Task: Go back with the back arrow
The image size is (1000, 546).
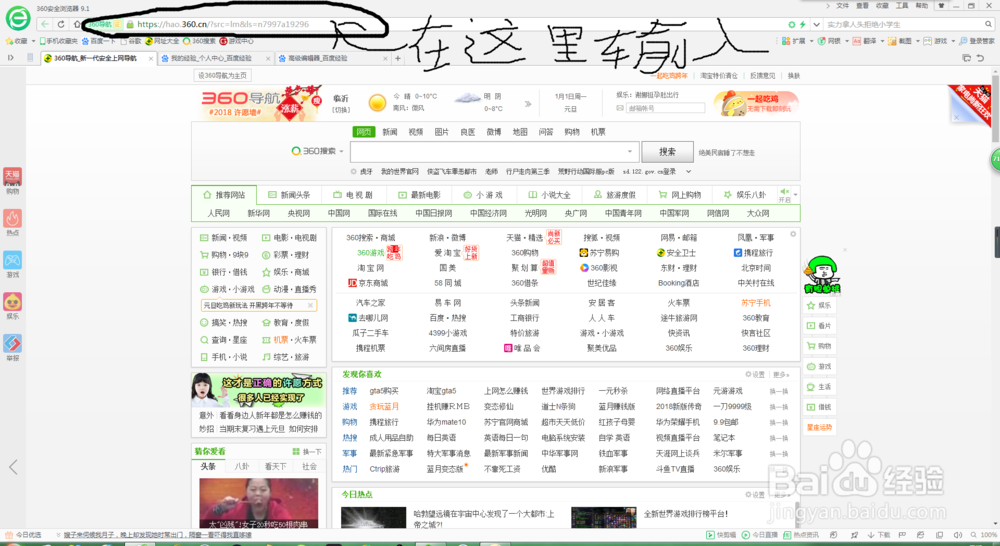Action: tap(44, 24)
